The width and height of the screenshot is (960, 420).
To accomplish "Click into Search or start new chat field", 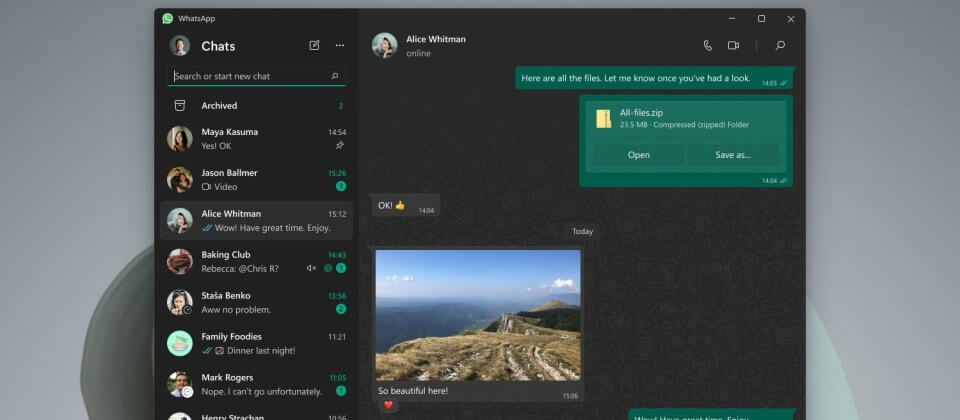I will (257, 76).
